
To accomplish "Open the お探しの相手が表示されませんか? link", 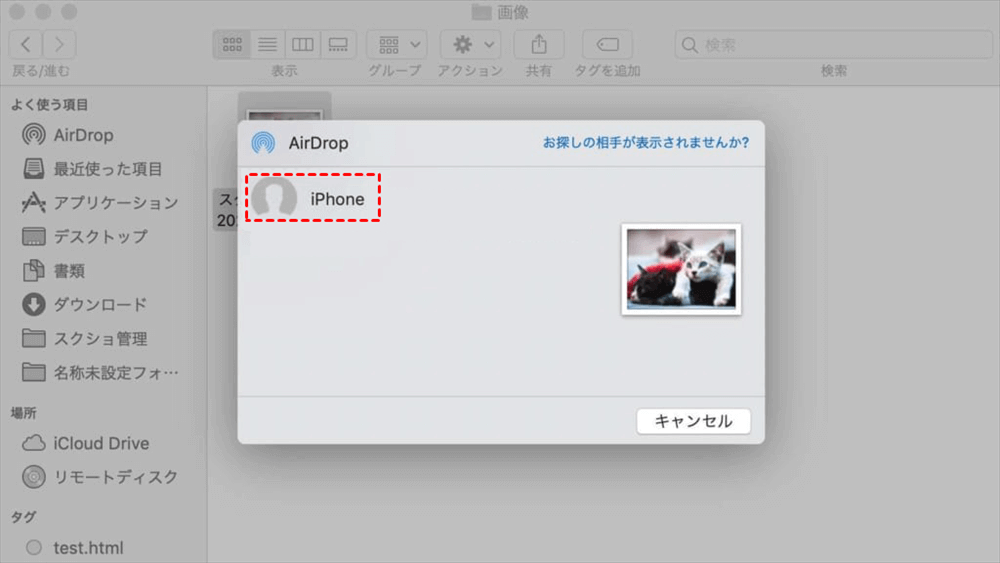I will [646, 143].
